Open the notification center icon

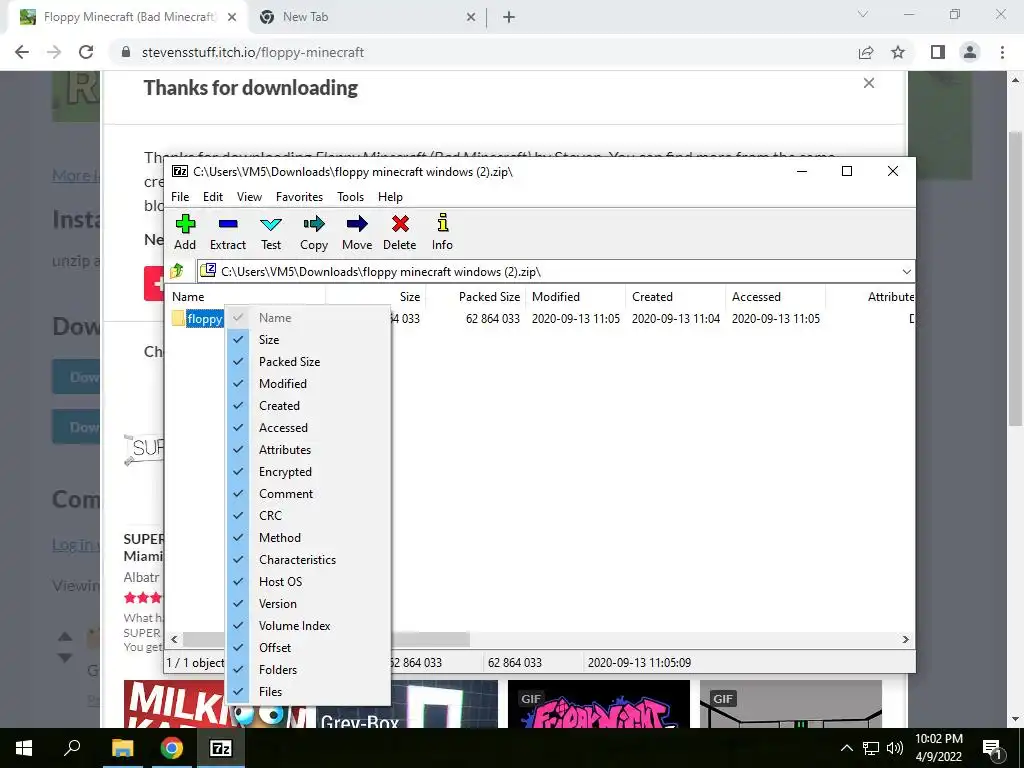(x=992, y=748)
